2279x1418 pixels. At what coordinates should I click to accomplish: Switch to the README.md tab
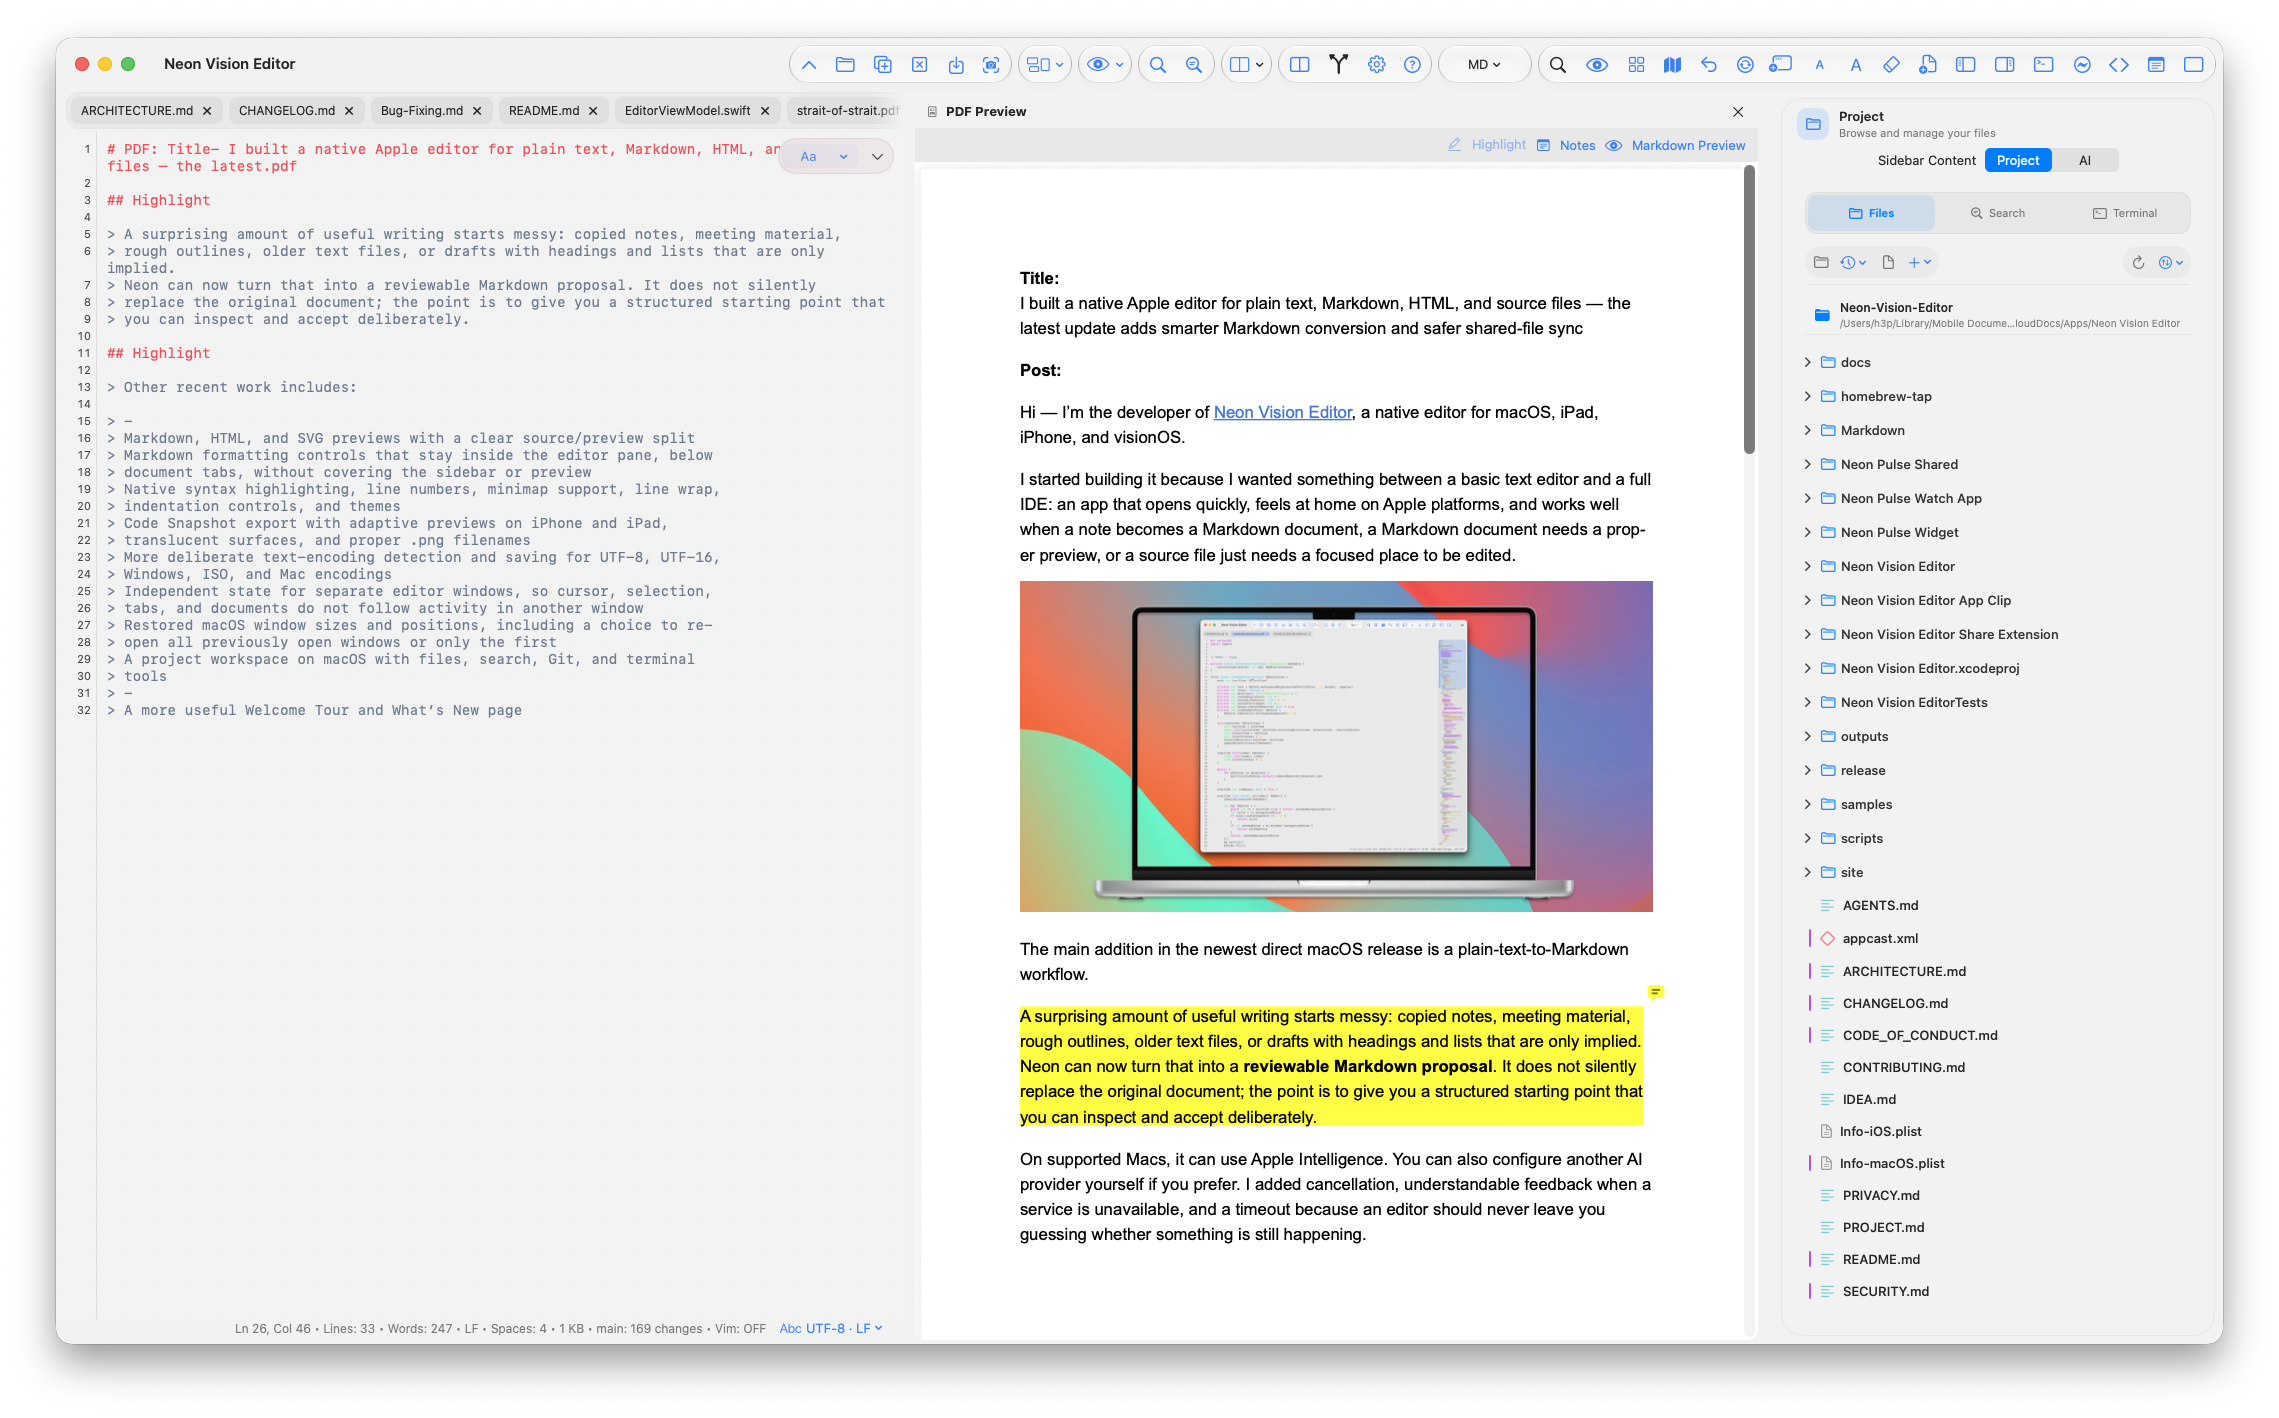tap(543, 111)
